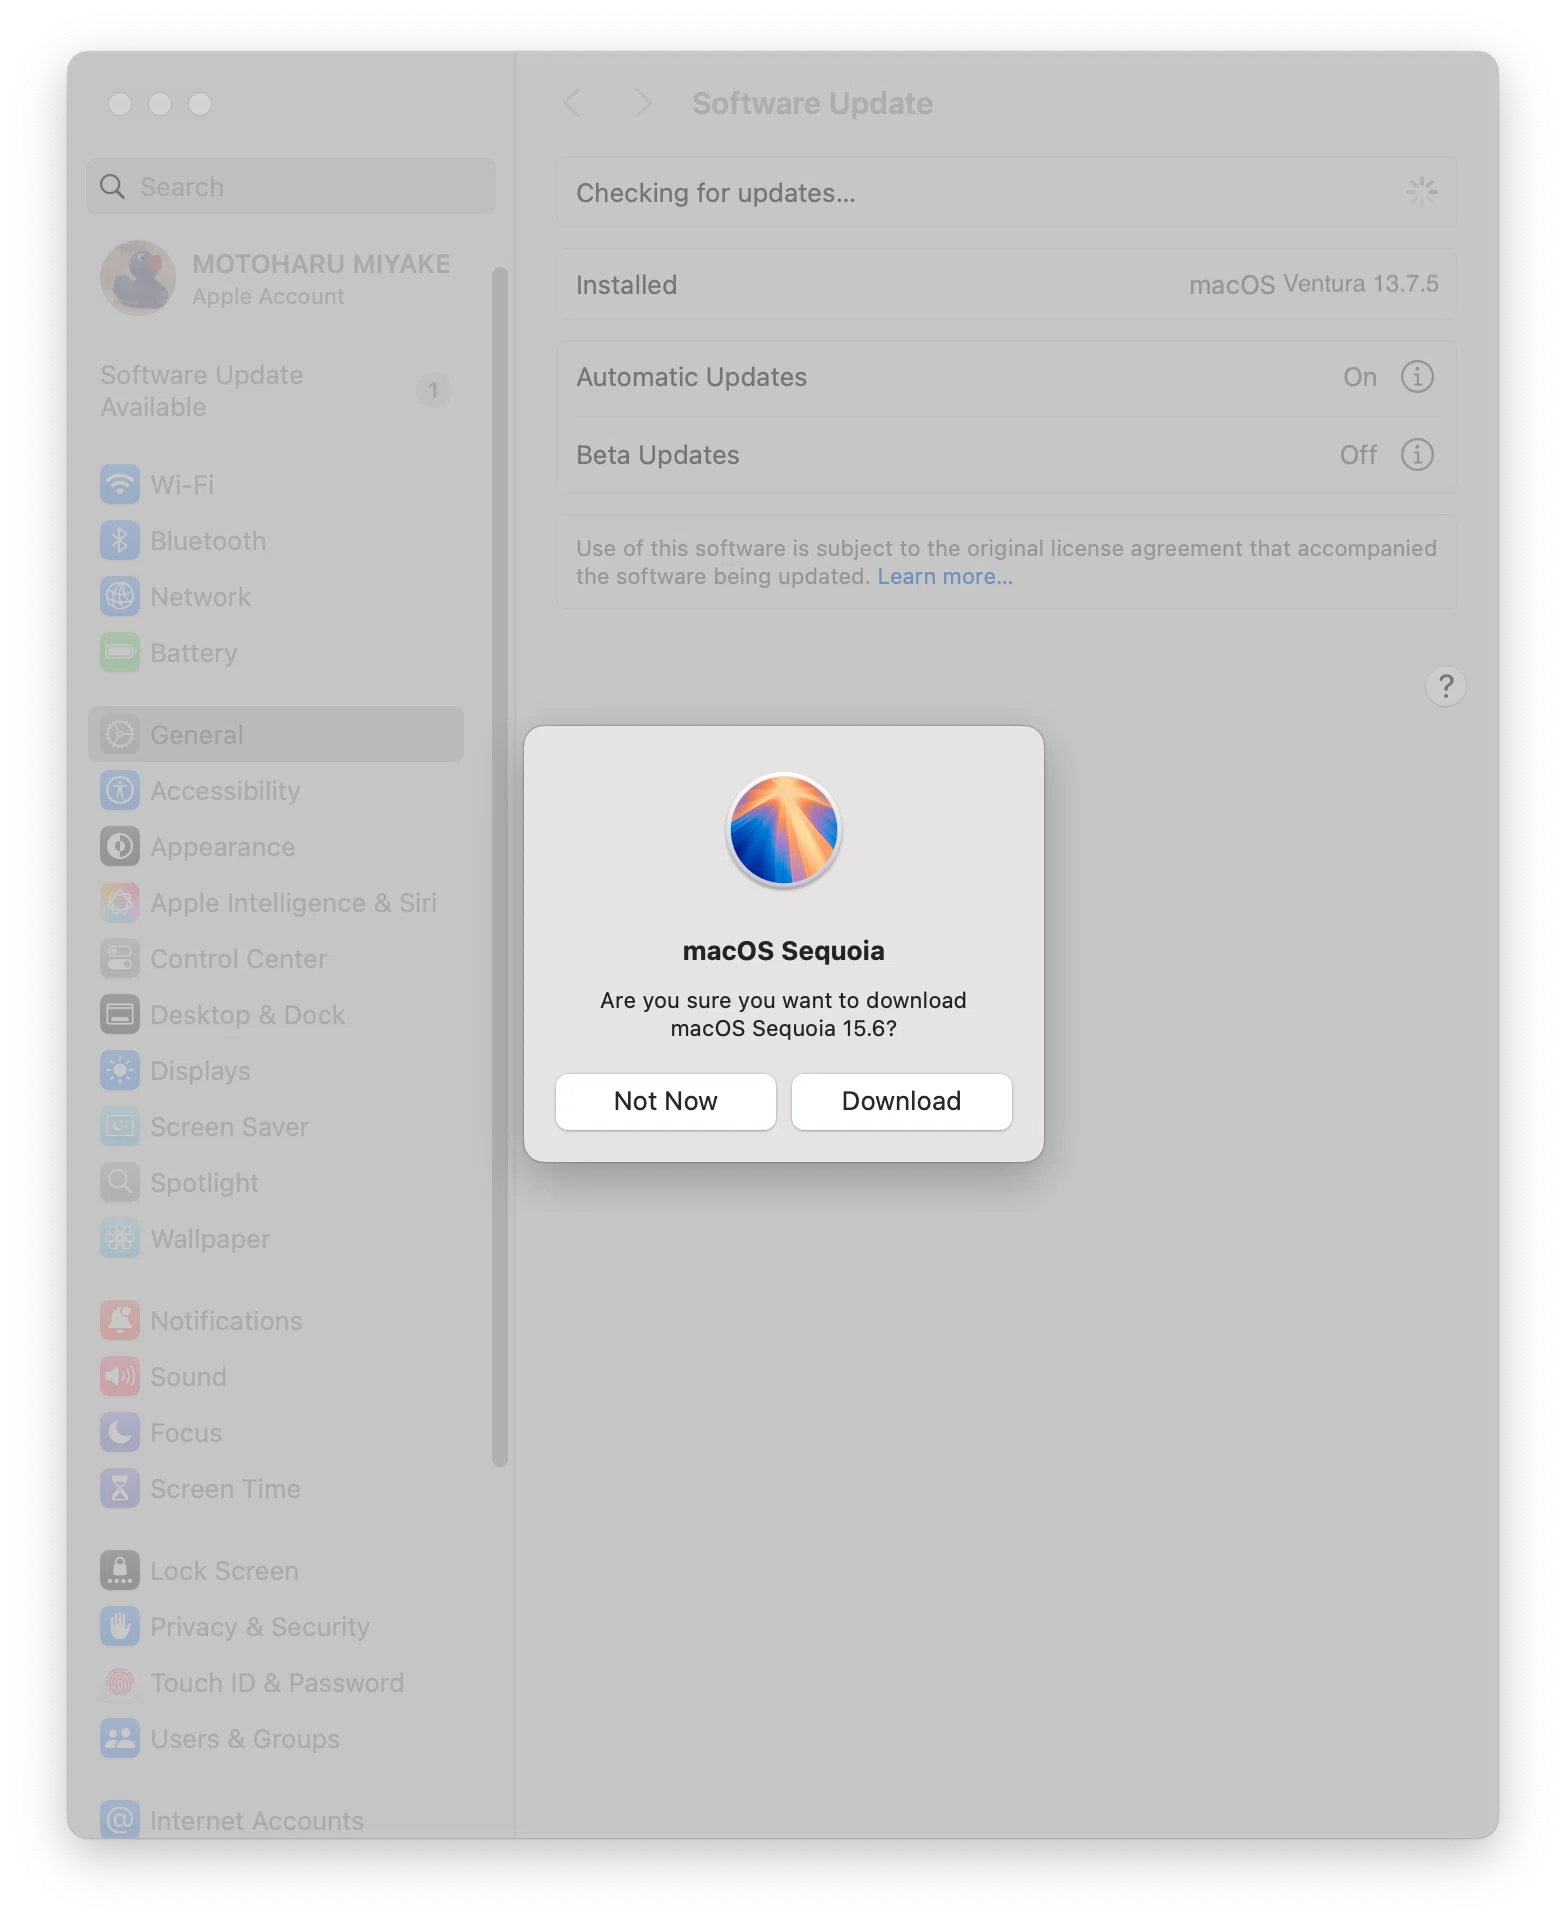This screenshot has width=1566, height=1922.
Task: Select the Wallpaper icon
Action: tap(120, 1239)
